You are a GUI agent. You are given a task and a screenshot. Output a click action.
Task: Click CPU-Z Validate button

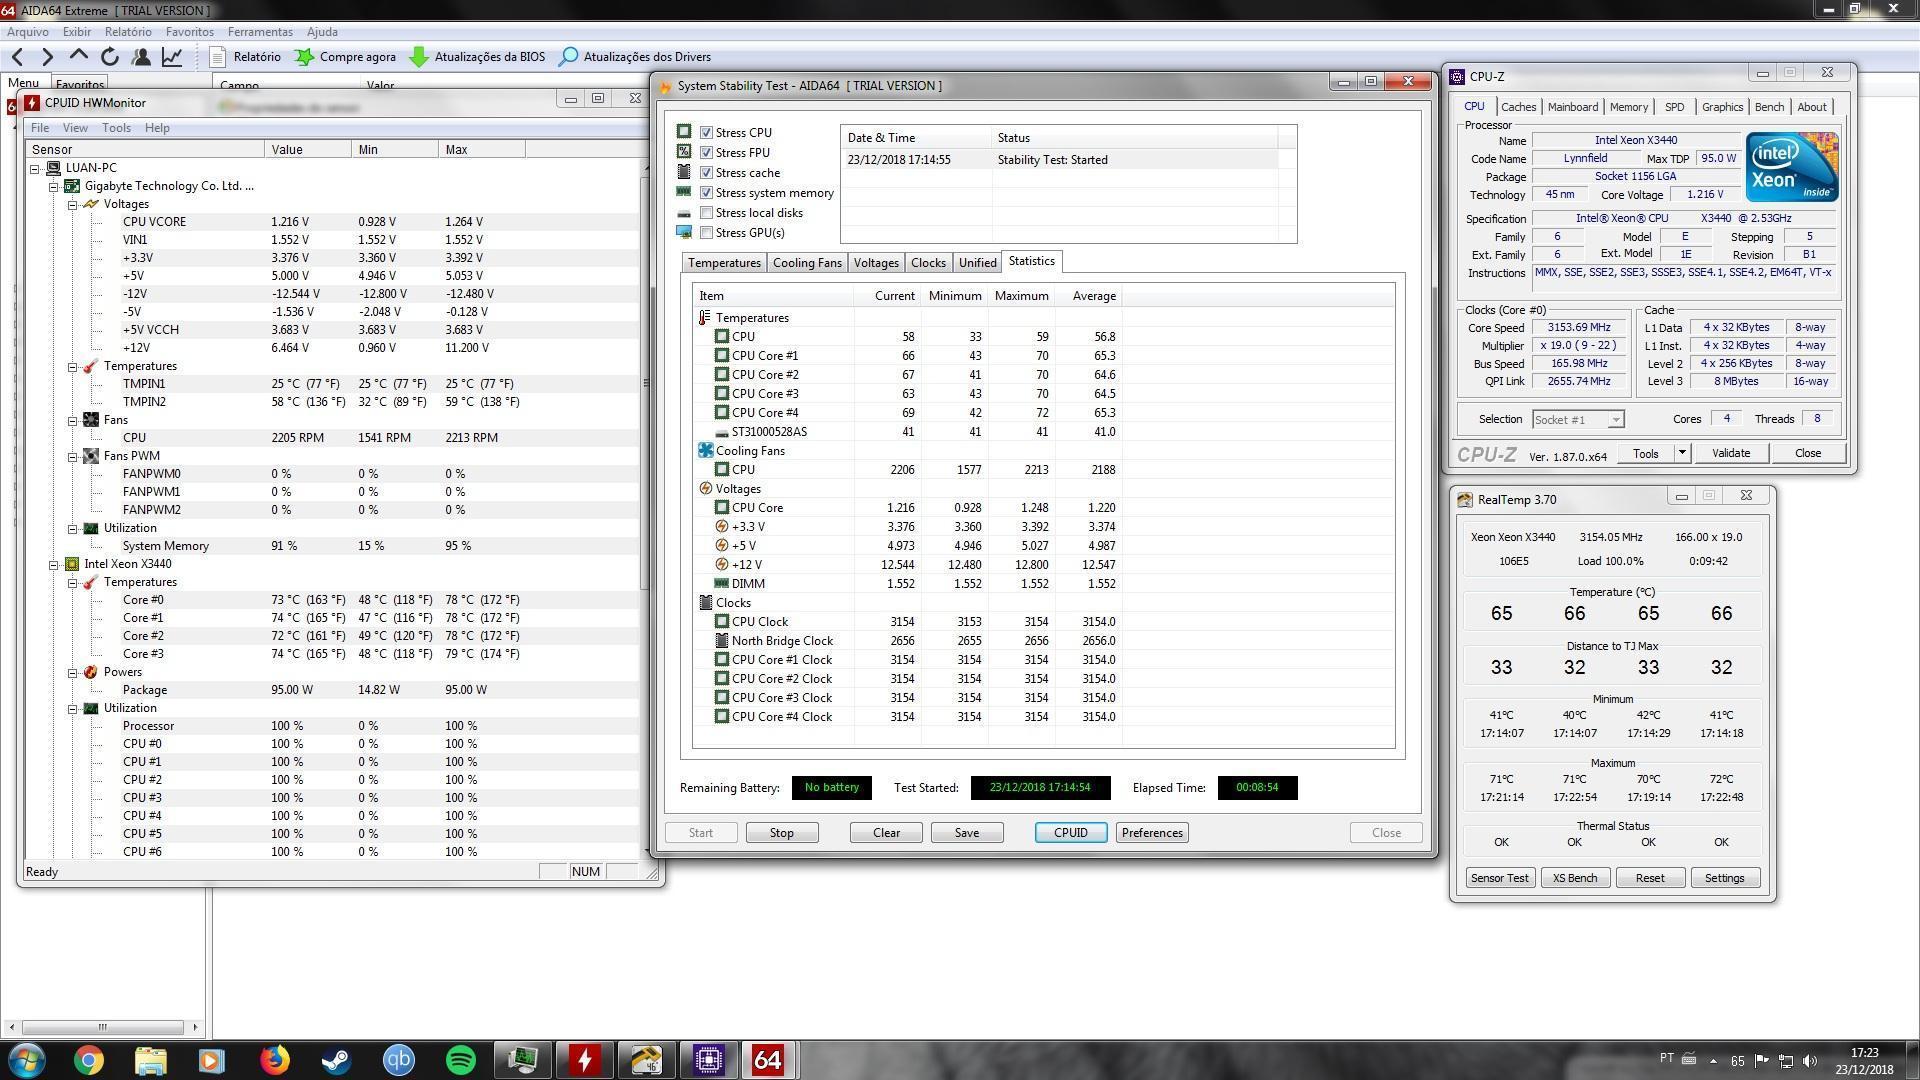[1730, 453]
